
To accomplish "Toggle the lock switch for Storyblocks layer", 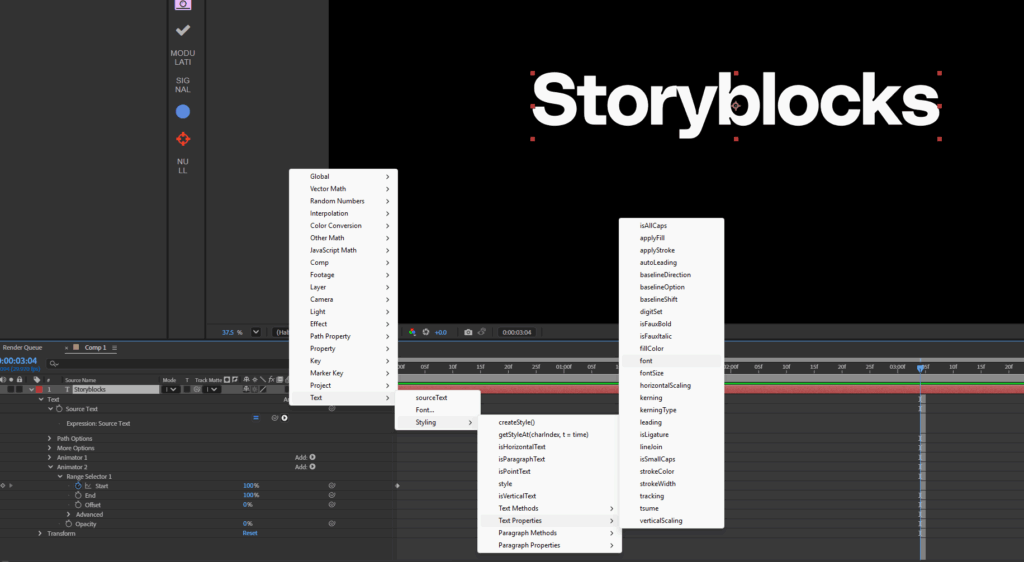I will click(x=20, y=389).
